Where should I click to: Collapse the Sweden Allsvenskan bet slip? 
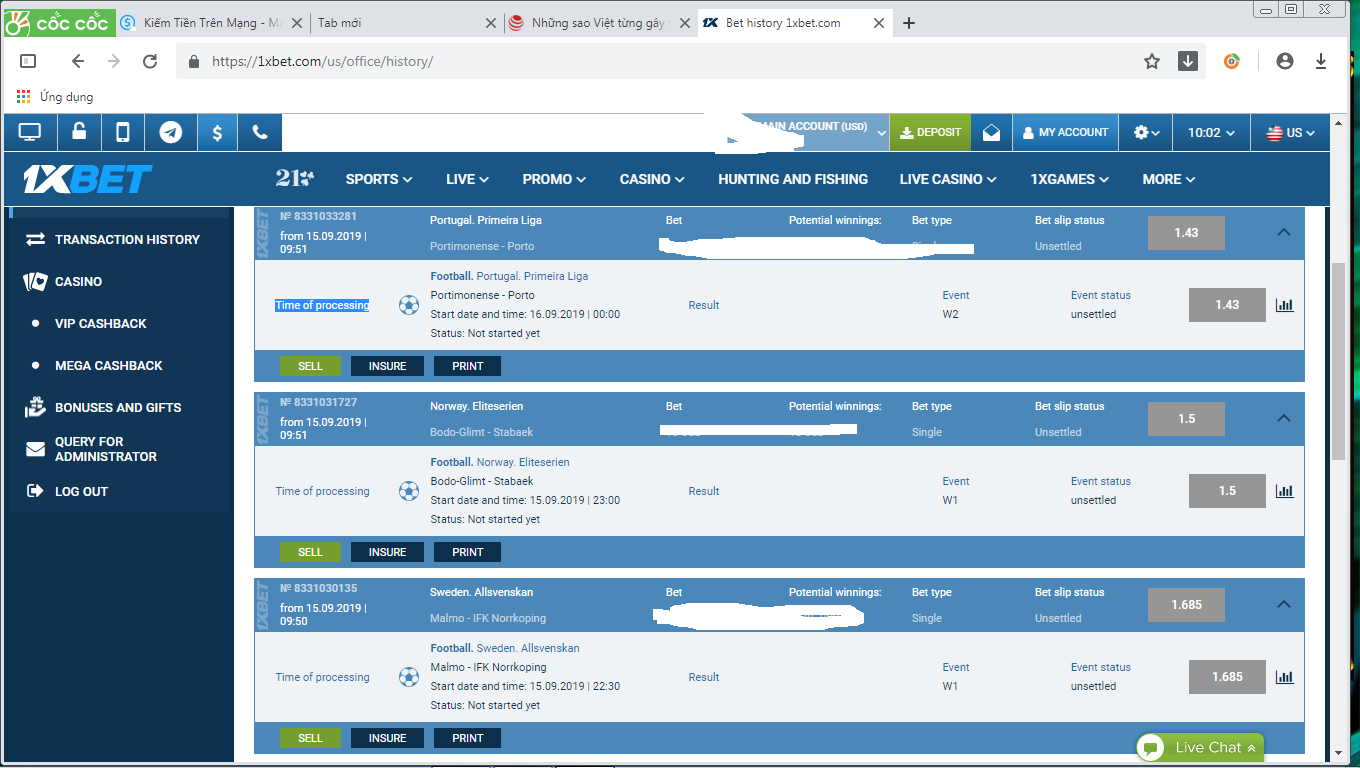click(1284, 604)
